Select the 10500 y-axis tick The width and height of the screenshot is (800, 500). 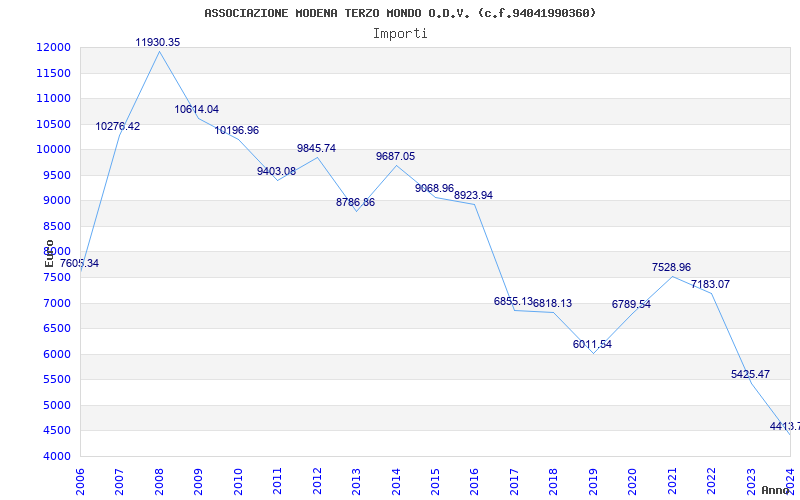coord(54,124)
